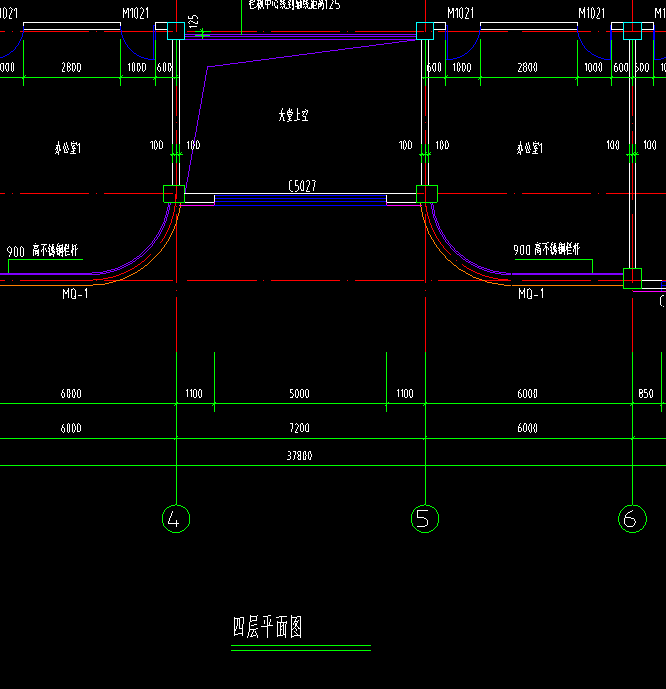Select the MQ-1 label between axes 5 and 6
The image size is (666, 689).
click(x=531, y=294)
